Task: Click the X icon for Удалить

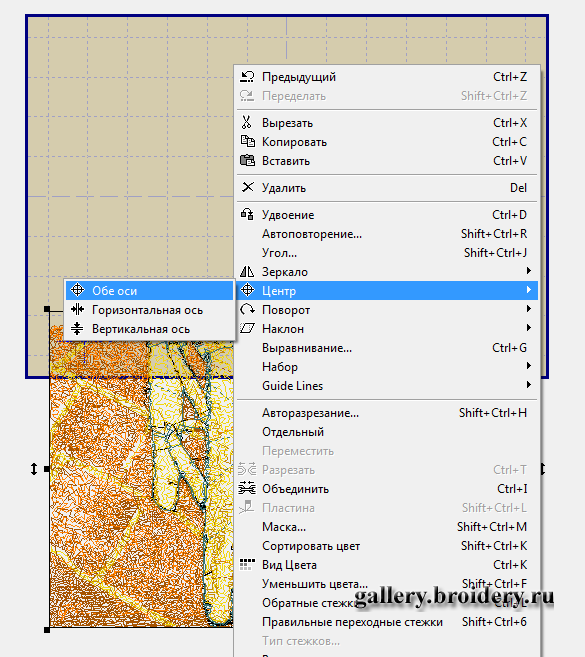Action: (248, 187)
